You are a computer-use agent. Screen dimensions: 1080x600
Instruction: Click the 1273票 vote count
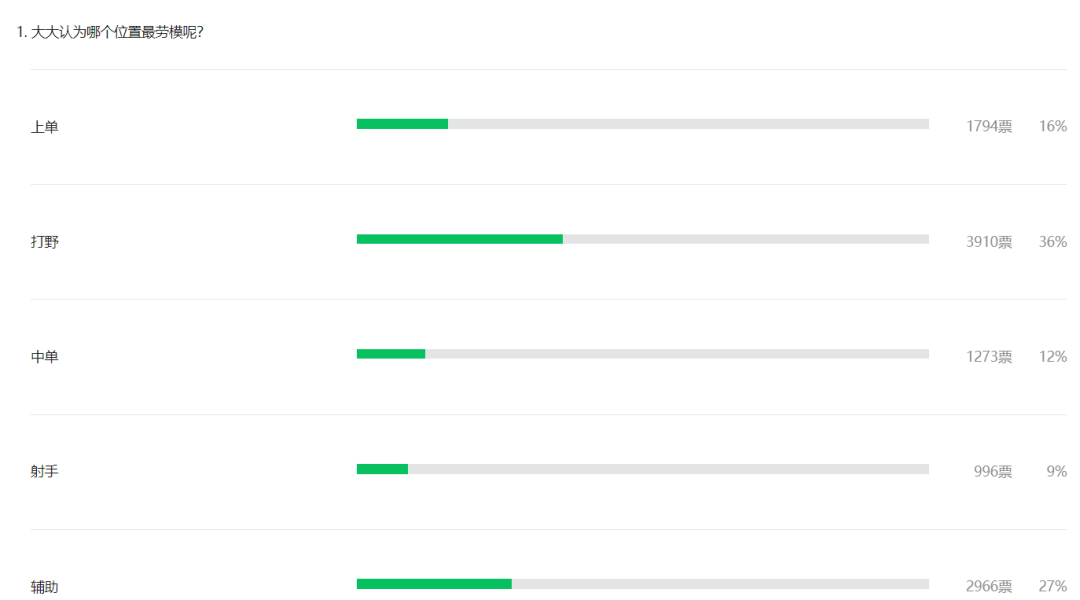pos(989,357)
